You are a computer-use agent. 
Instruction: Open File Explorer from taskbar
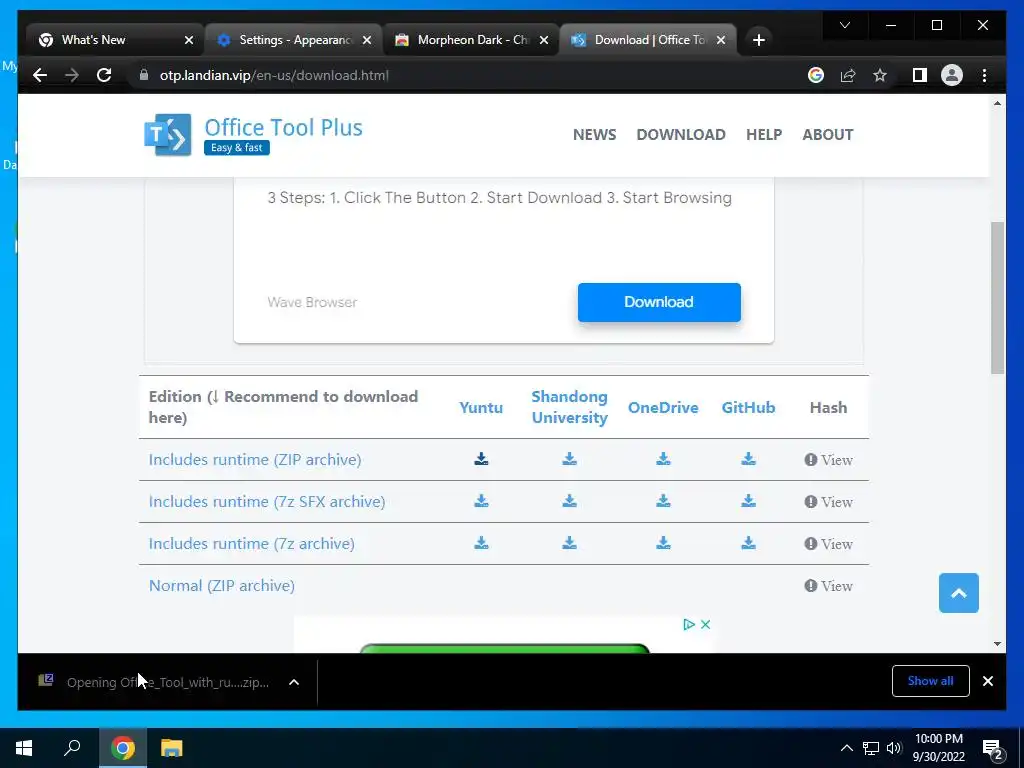pyautogui.click(x=172, y=748)
